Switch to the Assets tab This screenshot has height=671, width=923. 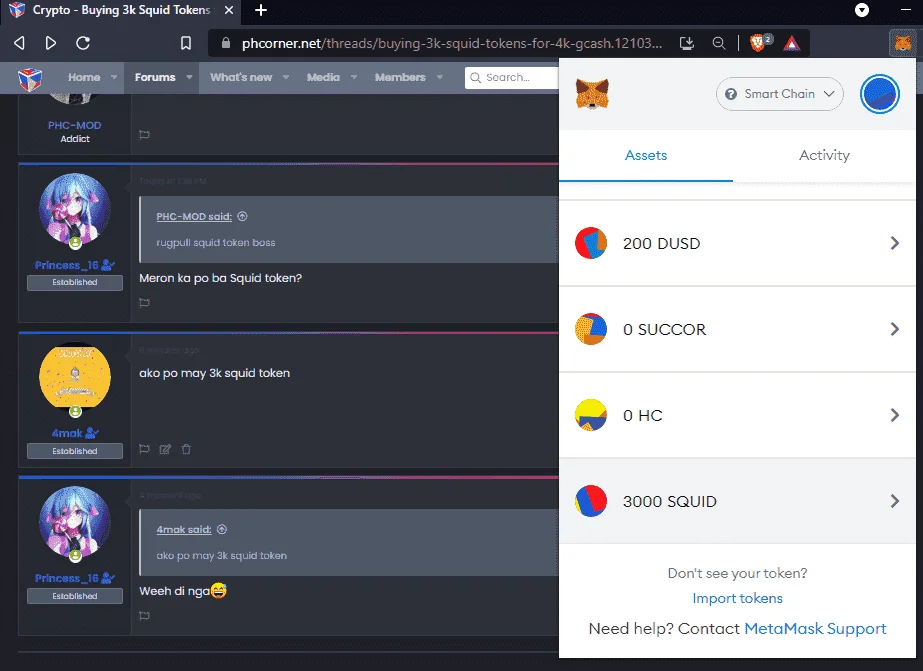pos(646,155)
